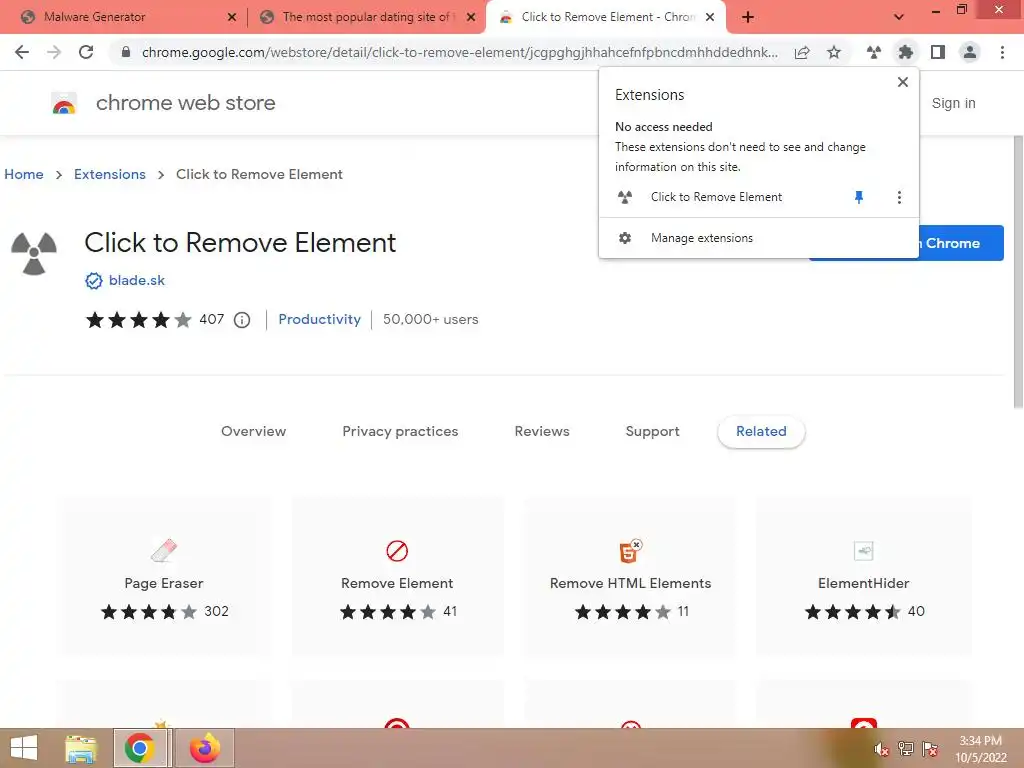Screen dimensions: 1024x768
Task: Go back using the browser back arrow
Action: [x=22, y=52]
